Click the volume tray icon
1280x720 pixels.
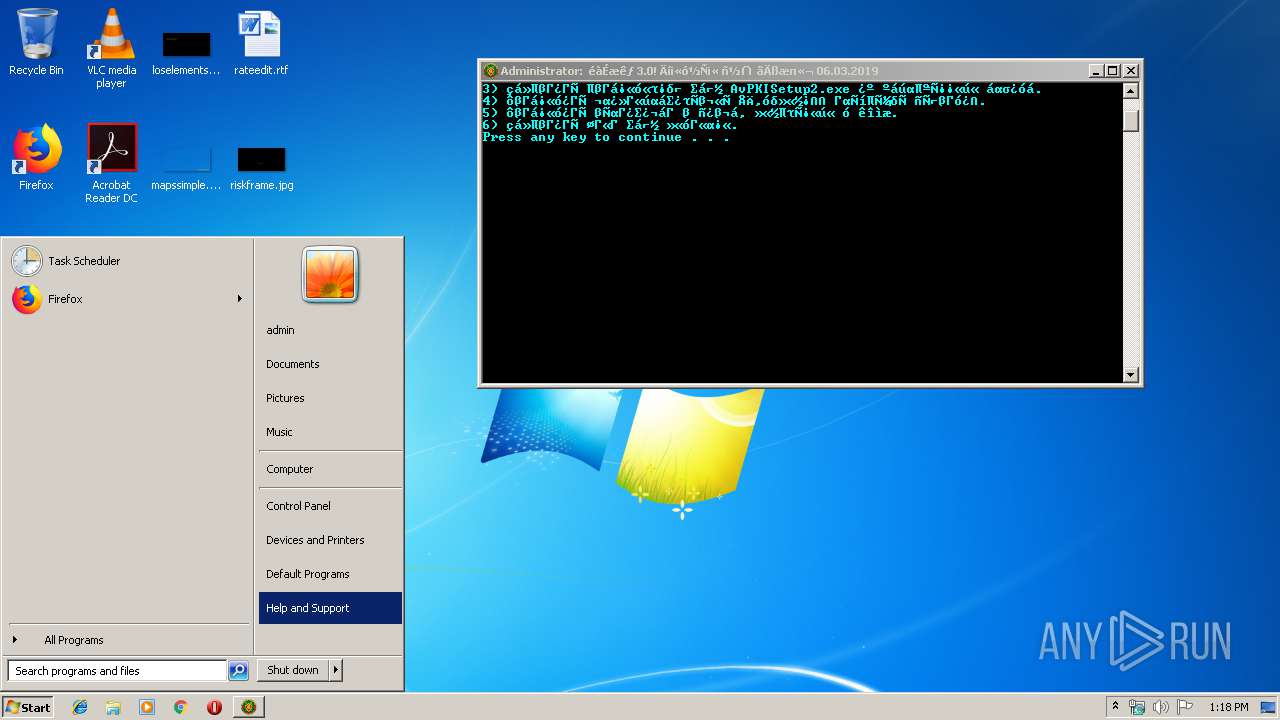[1161, 707]
